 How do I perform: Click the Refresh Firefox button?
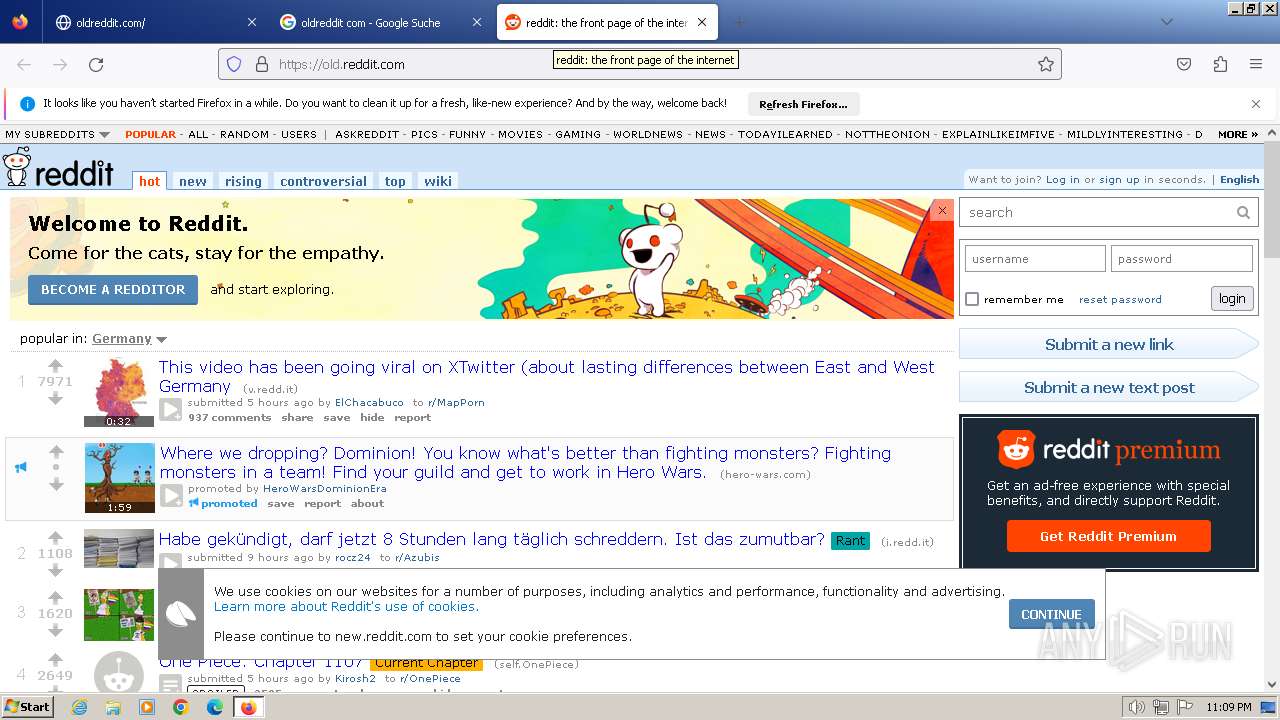[x=803, y=104]
